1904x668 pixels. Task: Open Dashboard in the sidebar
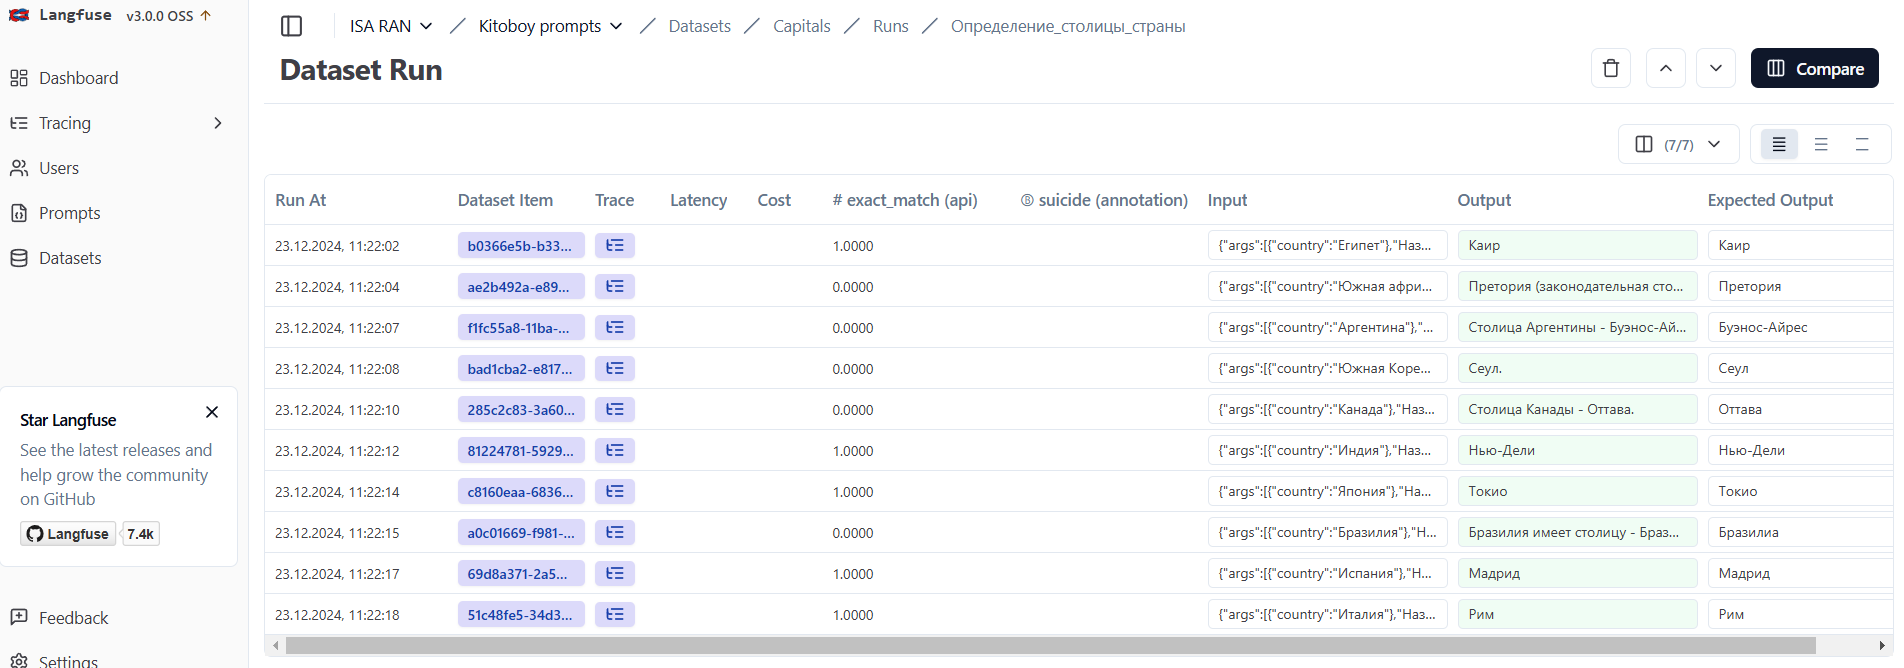[78, 78]
